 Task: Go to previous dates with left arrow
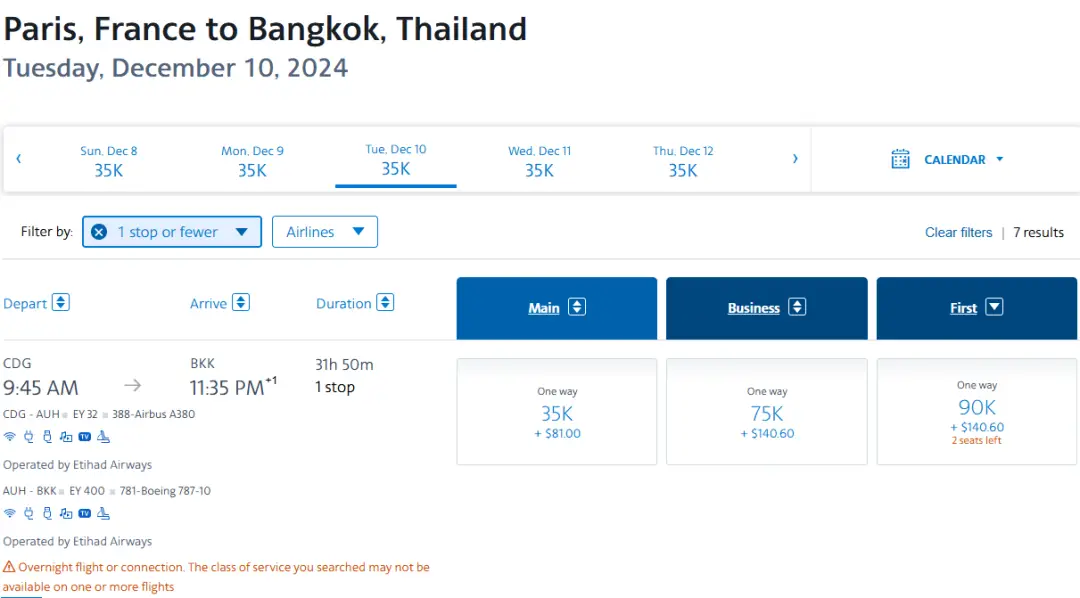(18, 158)
